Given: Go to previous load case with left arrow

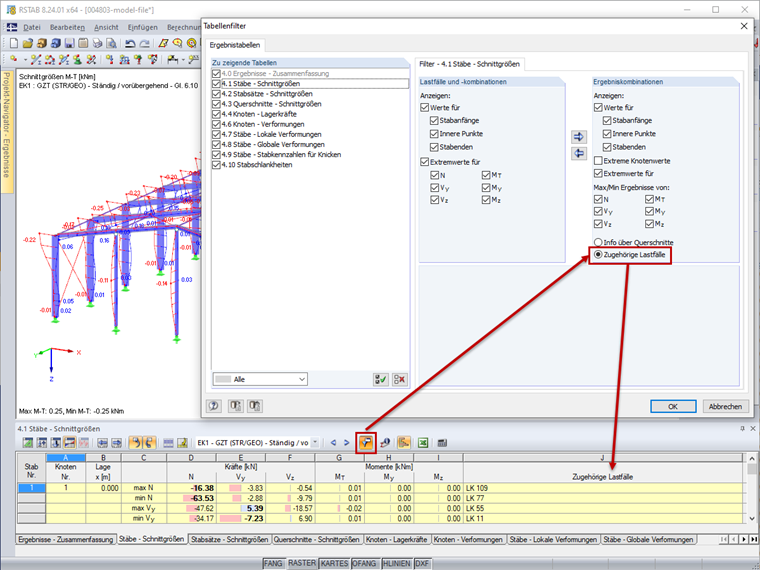Looking at the screenshot, I should 333,443.
